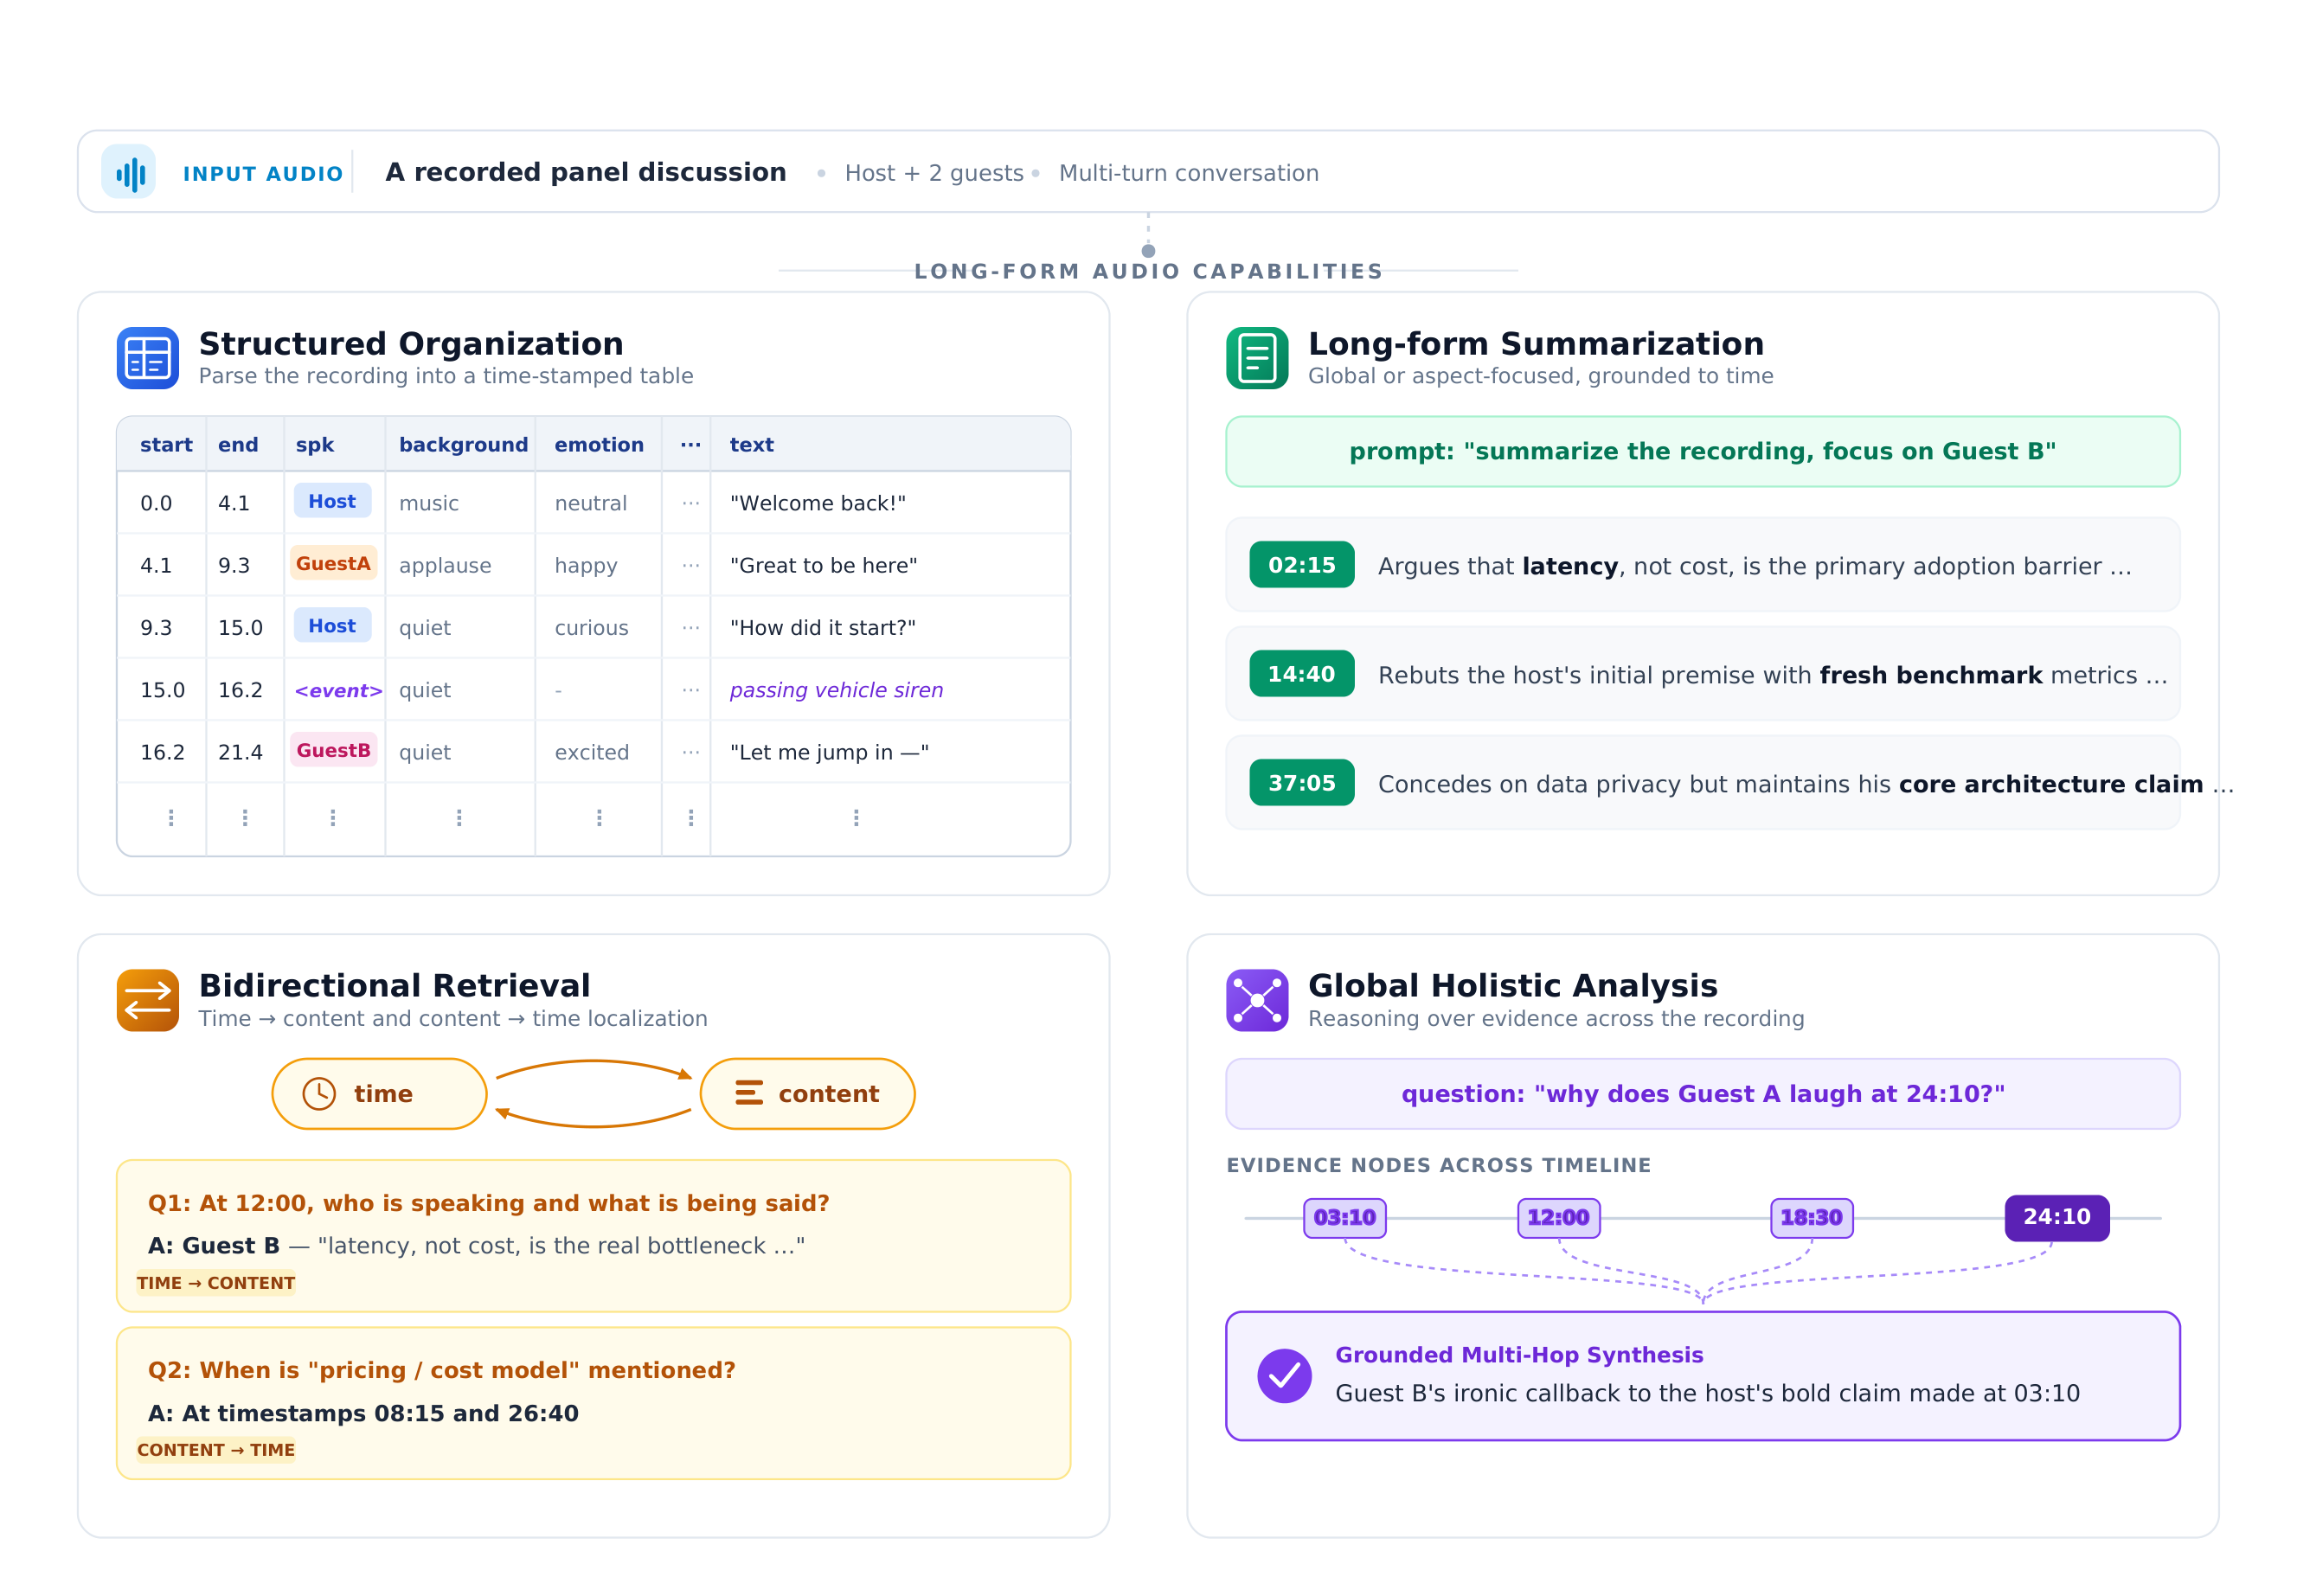Click the Q2 pricing / cost model question
The width and height of the screenshot is (2297, 1596).
coord(441,1370)
